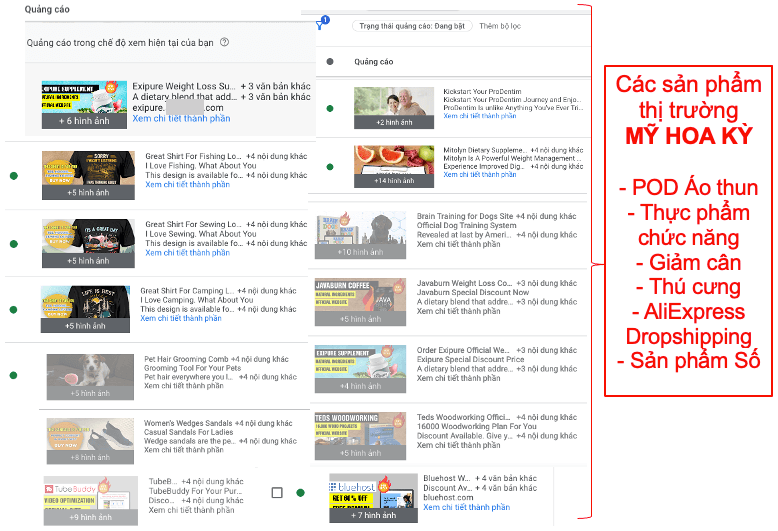This screenshot has height=531, width=778.
Task: Open help icon beside view mode text
Action: click(224, 42)
